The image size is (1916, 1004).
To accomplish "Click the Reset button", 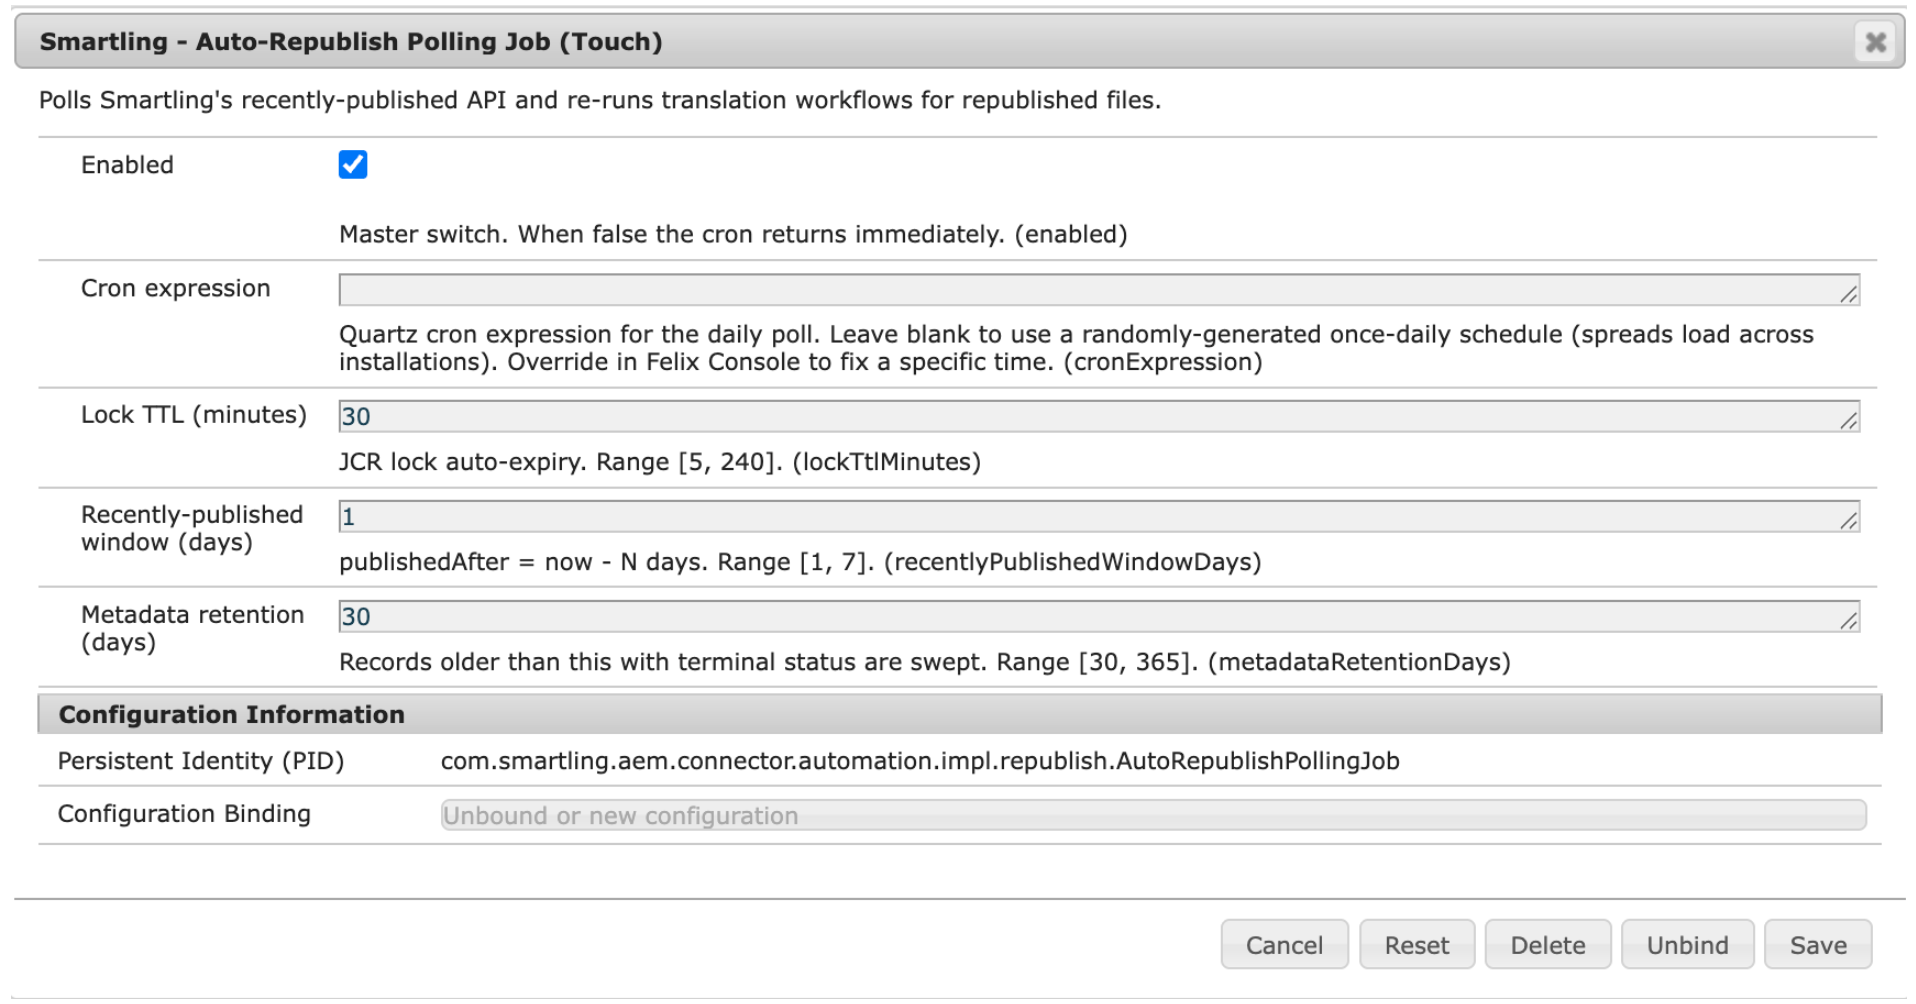I will [1417, 945].
